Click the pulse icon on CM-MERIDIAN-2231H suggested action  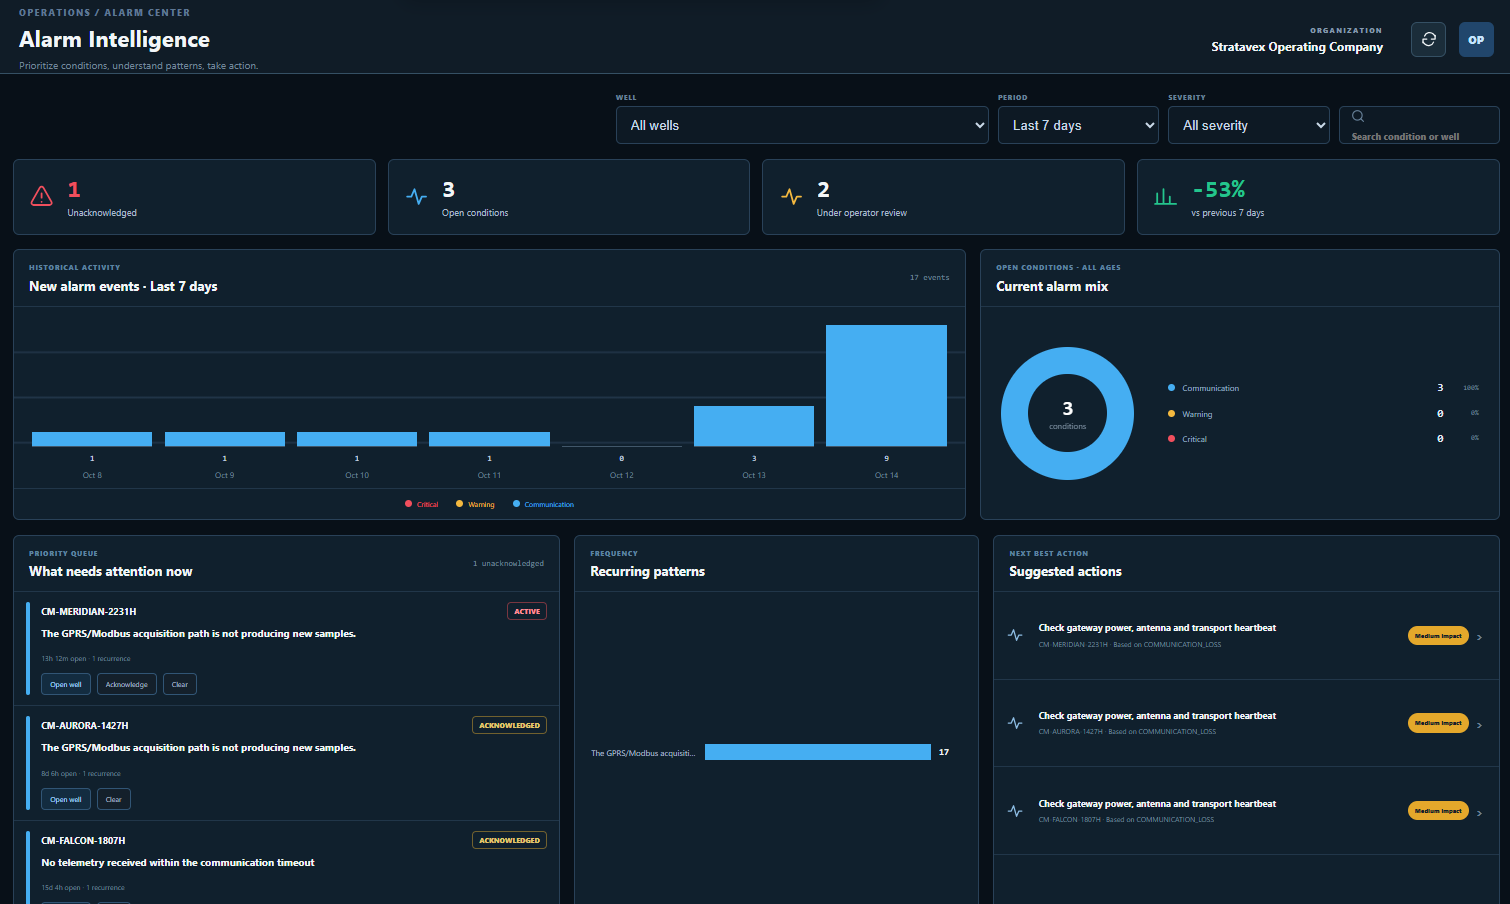[x=1015, y=635]
